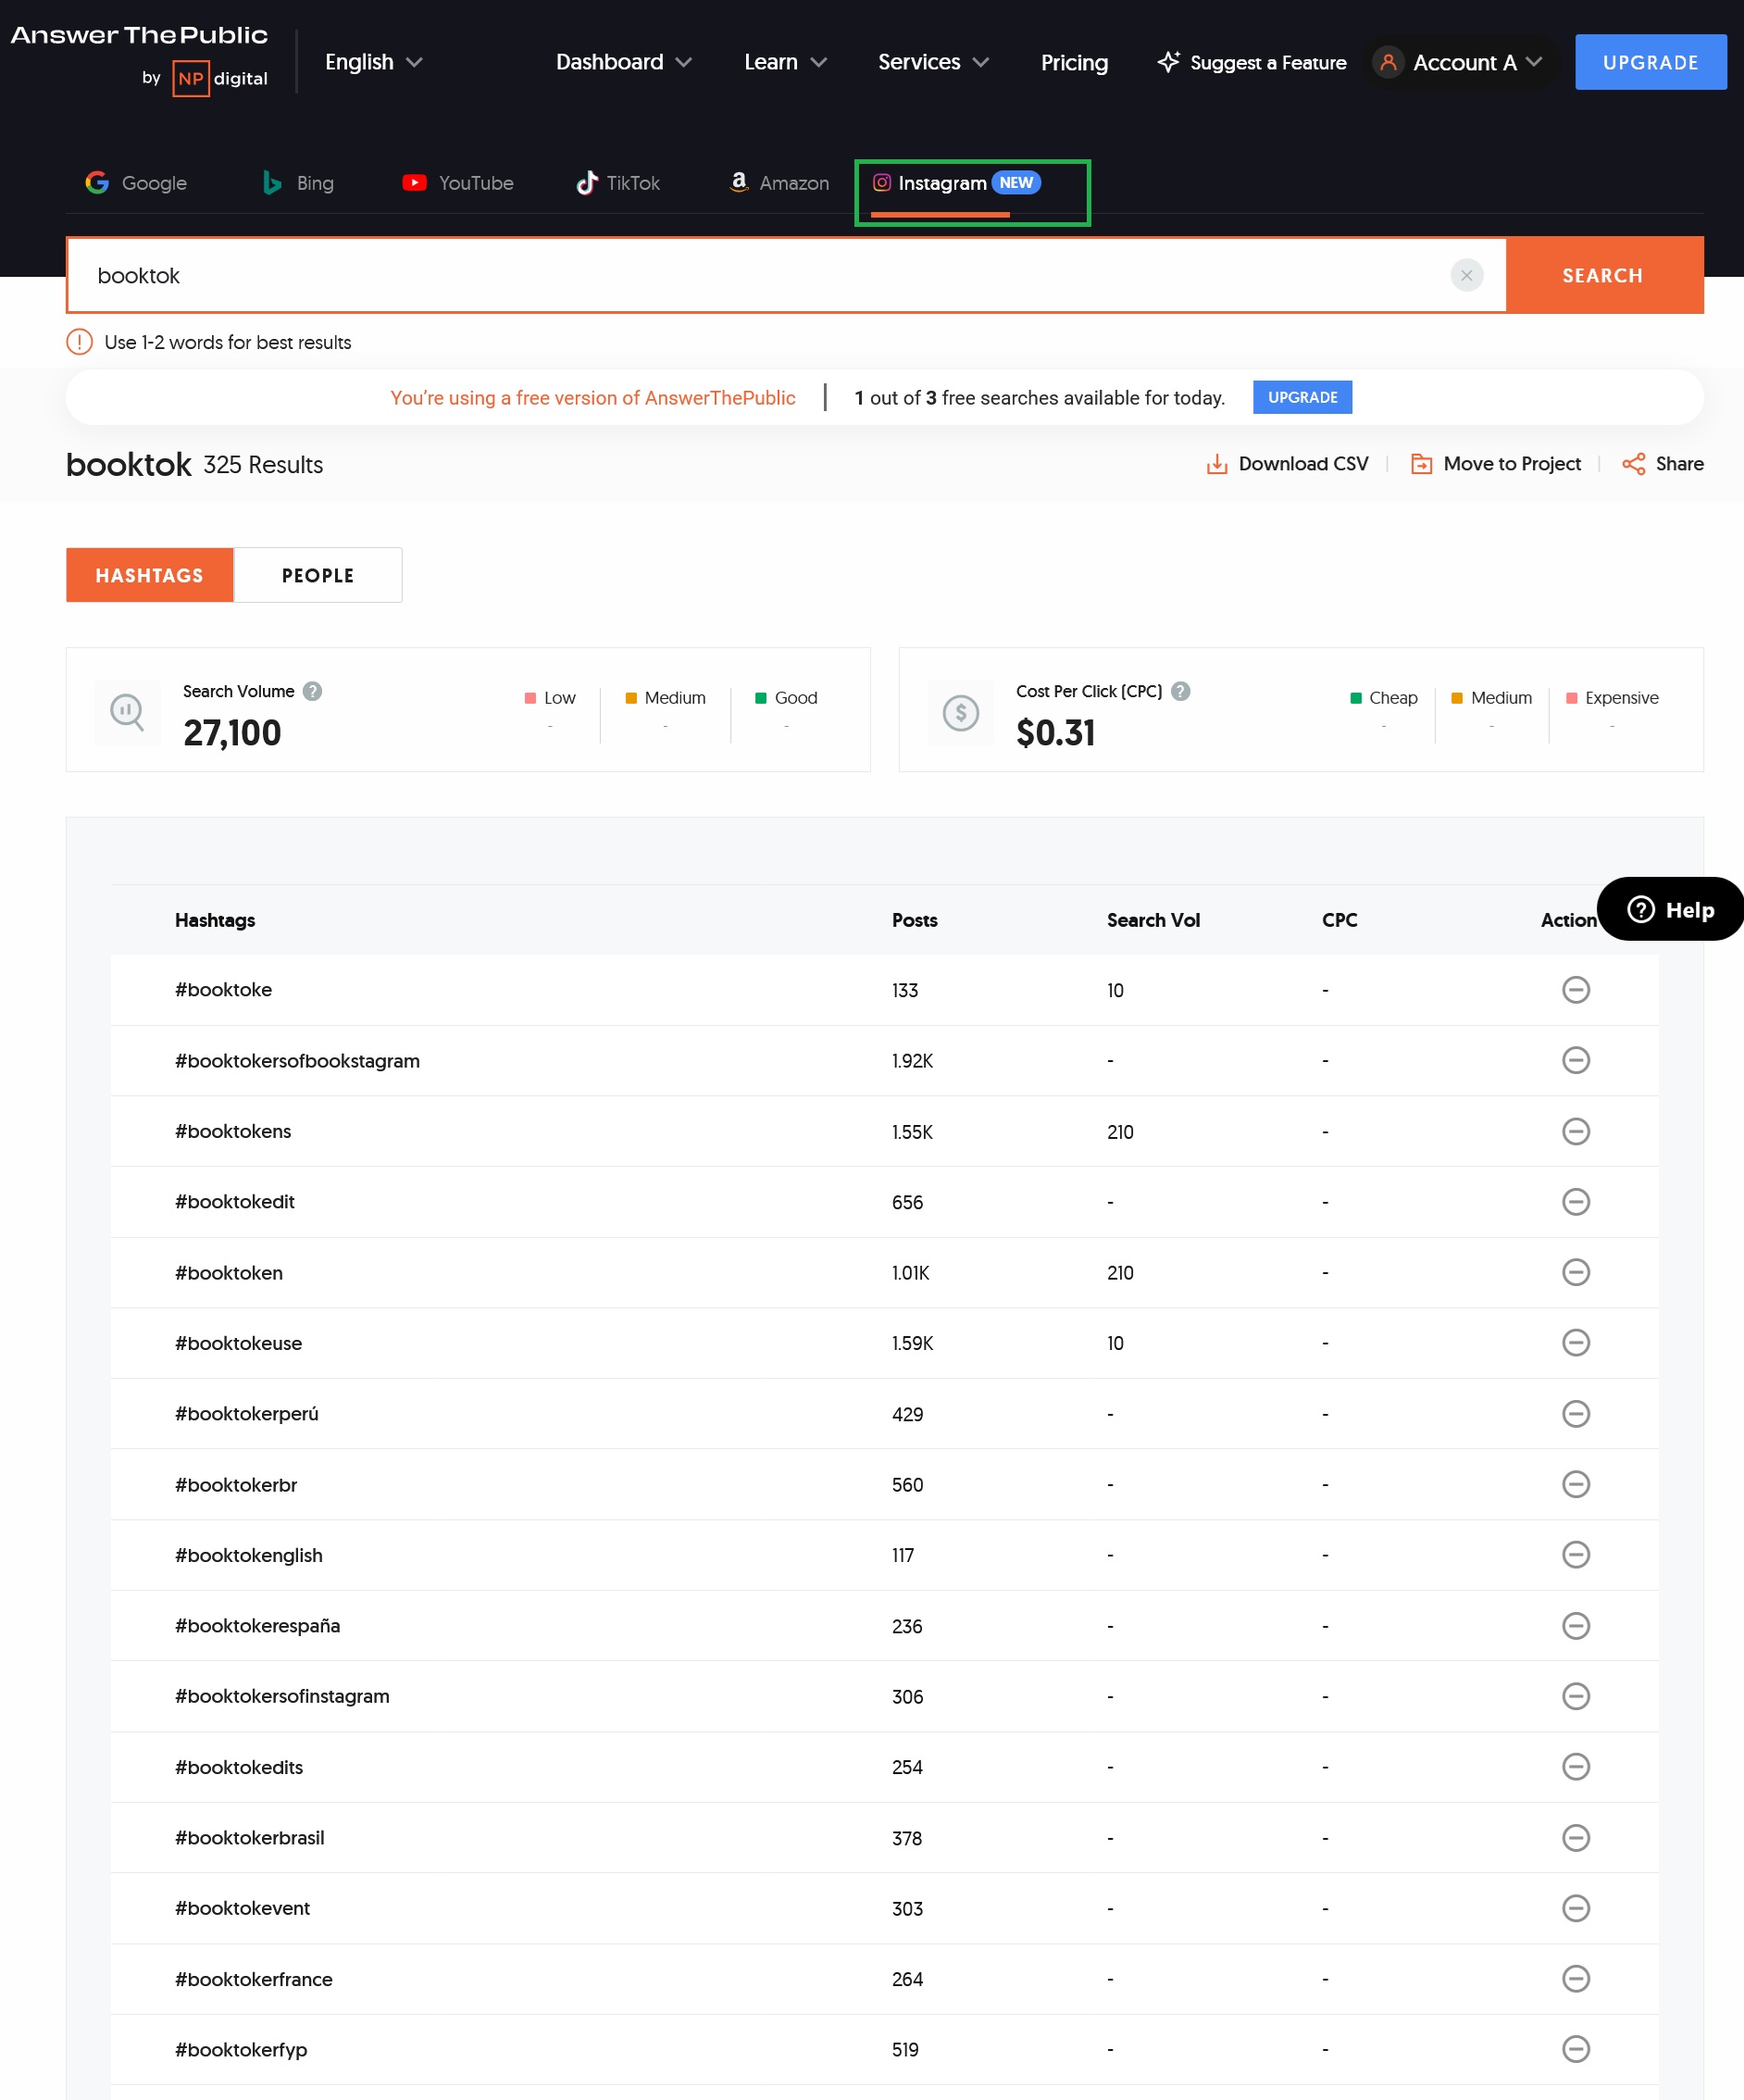Viewport: 1744px width, 2100px height.
Task: Remove the #booktokersofbookstagram row
Action: click(1575, 1059)
